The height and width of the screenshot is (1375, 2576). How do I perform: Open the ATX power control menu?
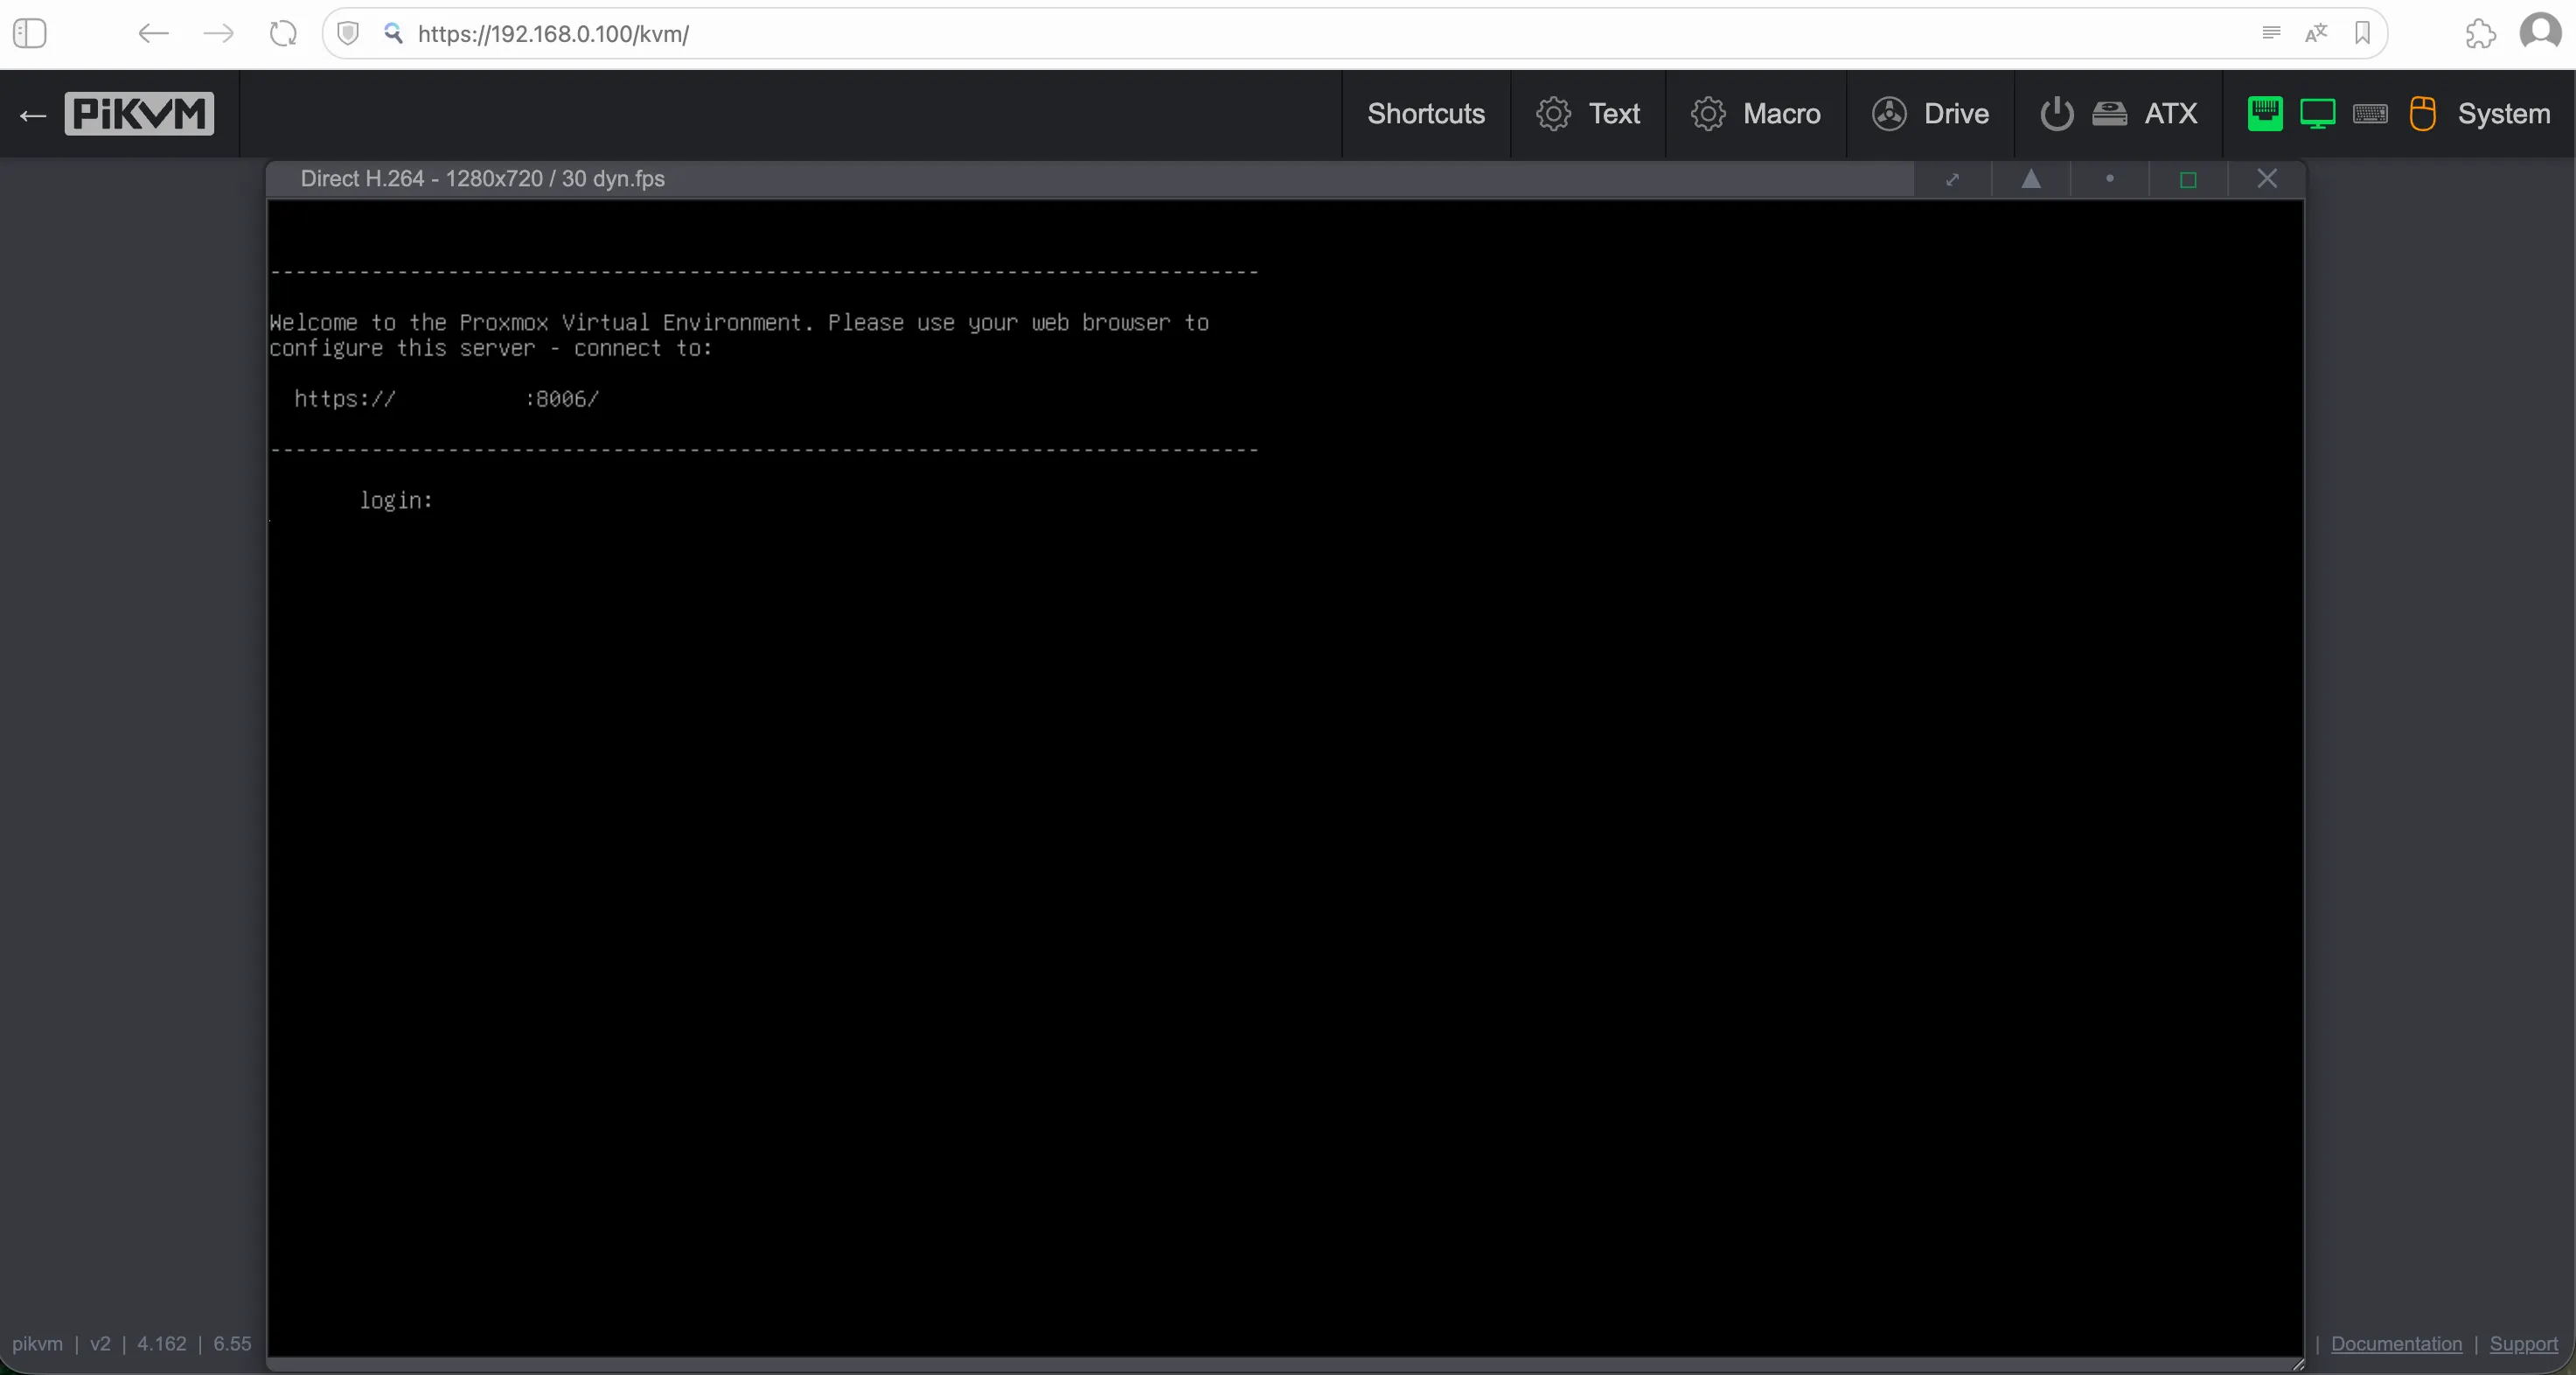2118,114
